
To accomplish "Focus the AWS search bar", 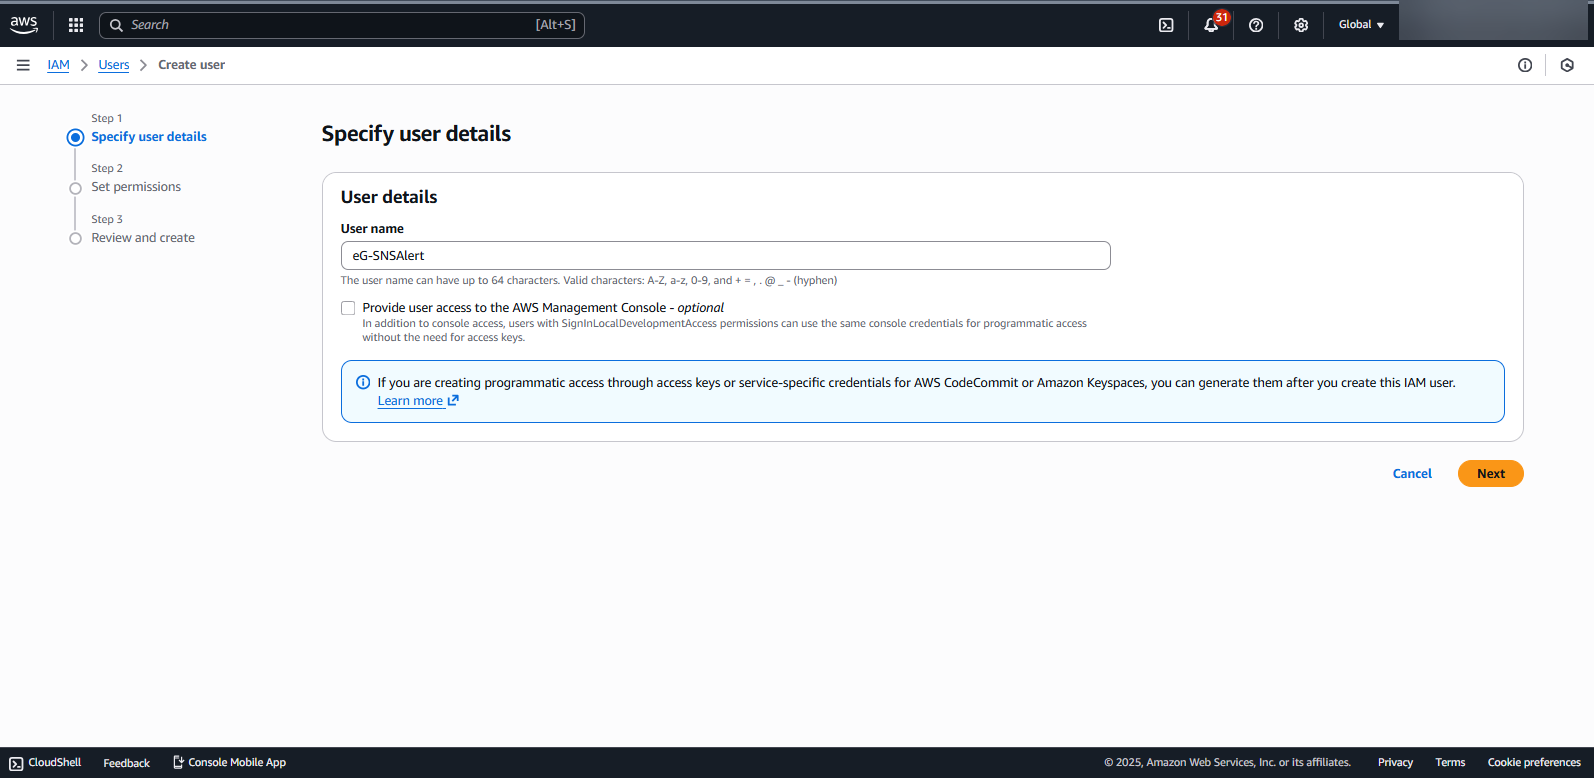I will pyautogui.click(x=342, y=25).
